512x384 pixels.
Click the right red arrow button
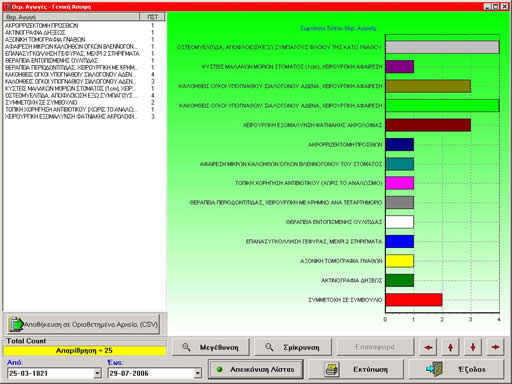[495, 347]
